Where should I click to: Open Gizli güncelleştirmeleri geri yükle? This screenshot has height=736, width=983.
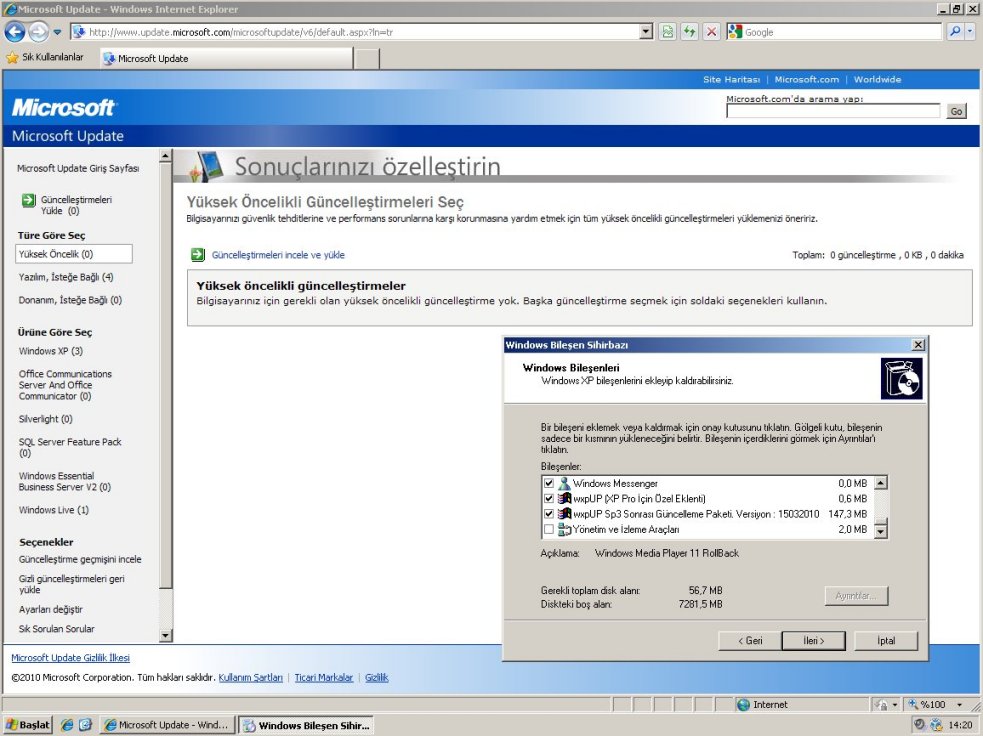tap(71, 584)
